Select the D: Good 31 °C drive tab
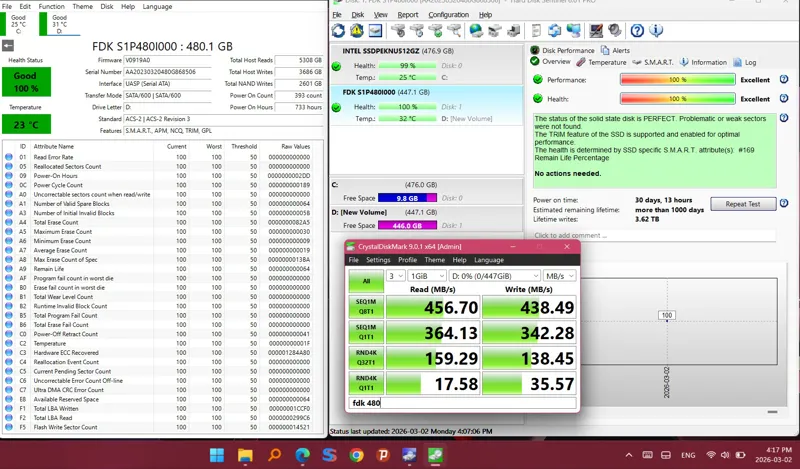 [x=59, y=24]
